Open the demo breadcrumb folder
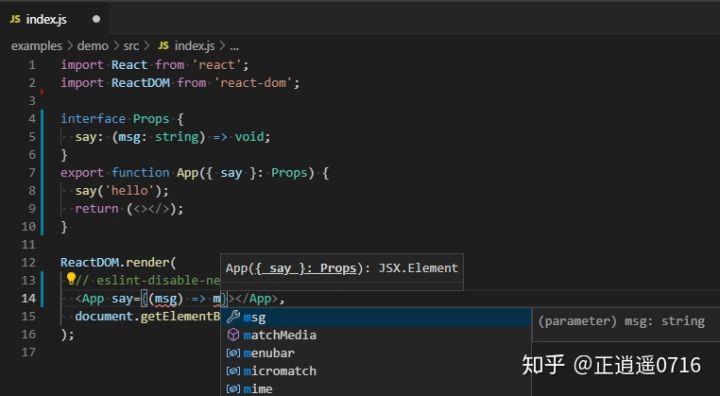 click(x=93, y=46)
